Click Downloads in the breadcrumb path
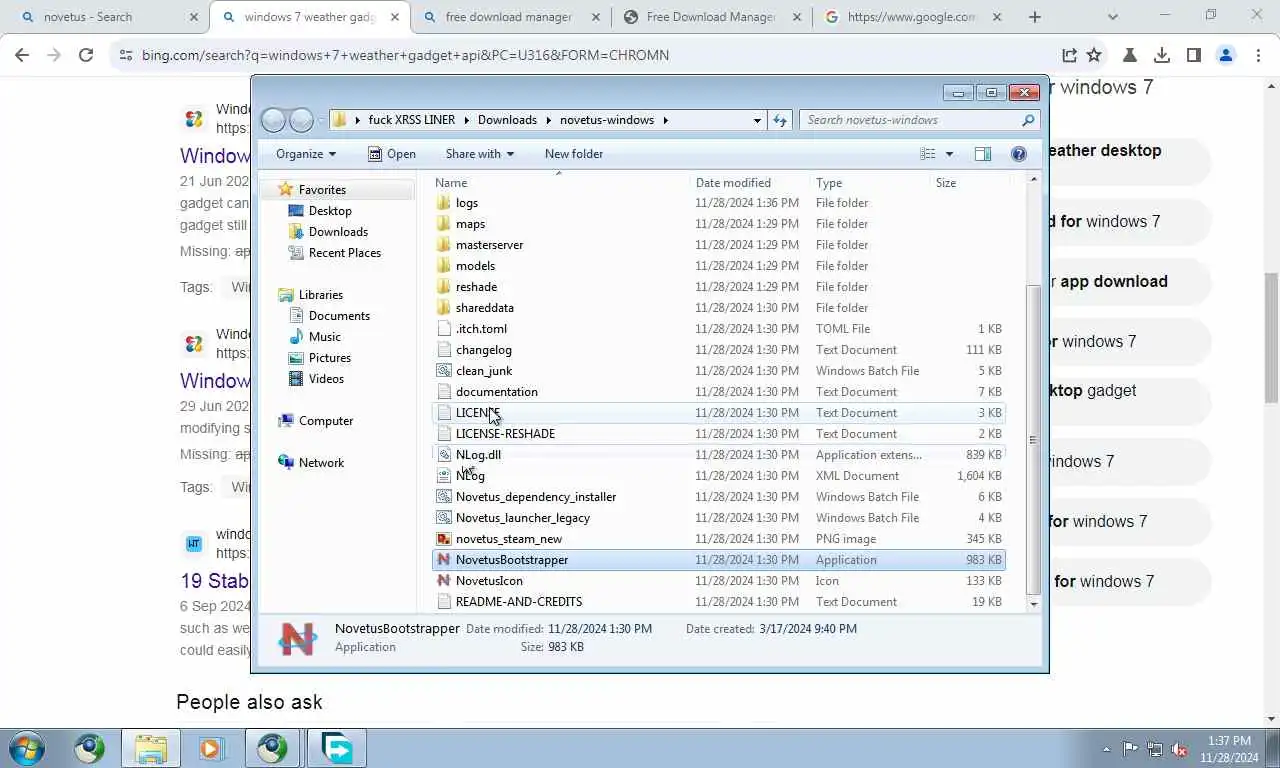 tap(507, 120)
